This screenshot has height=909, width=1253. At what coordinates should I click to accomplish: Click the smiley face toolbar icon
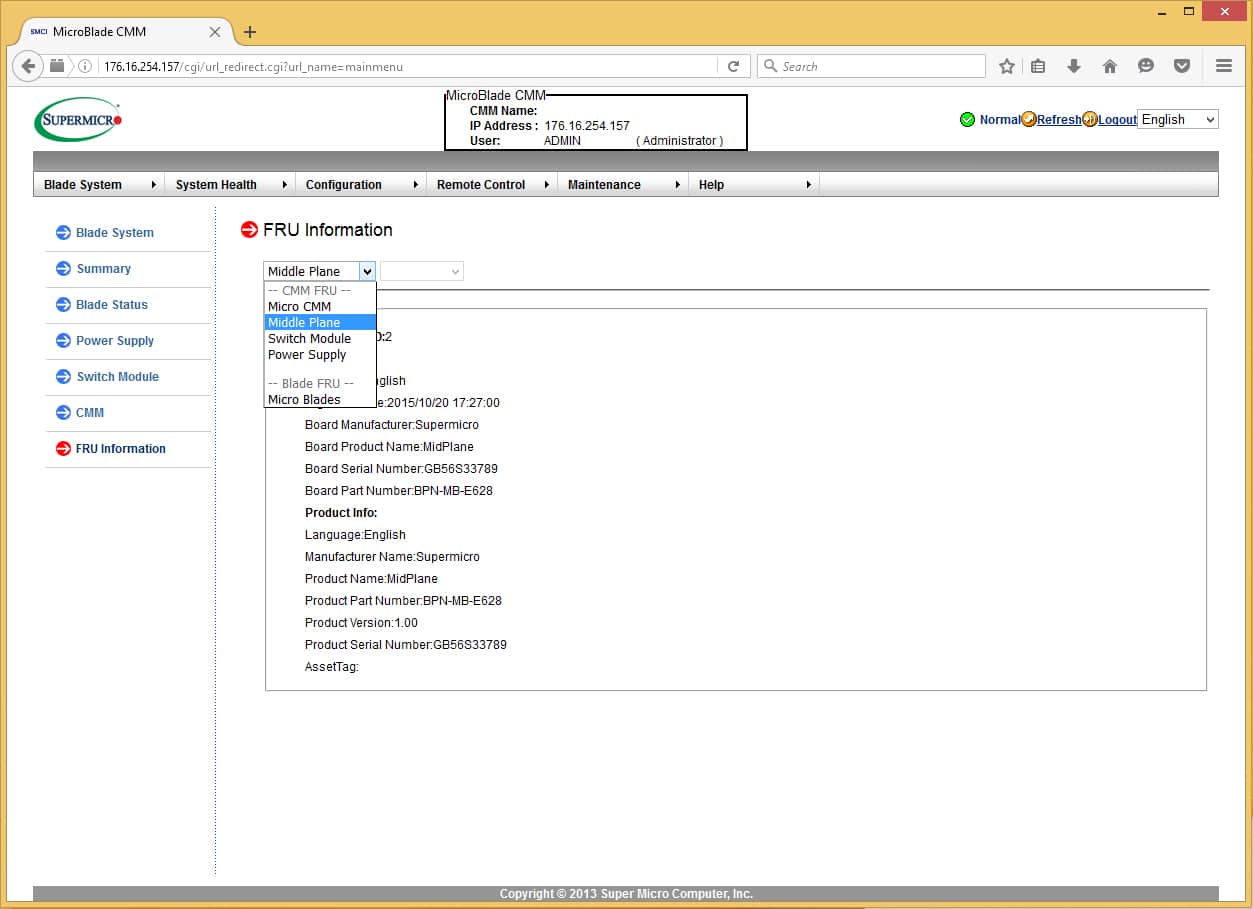pyautogui.click(x=1146, y=66)
